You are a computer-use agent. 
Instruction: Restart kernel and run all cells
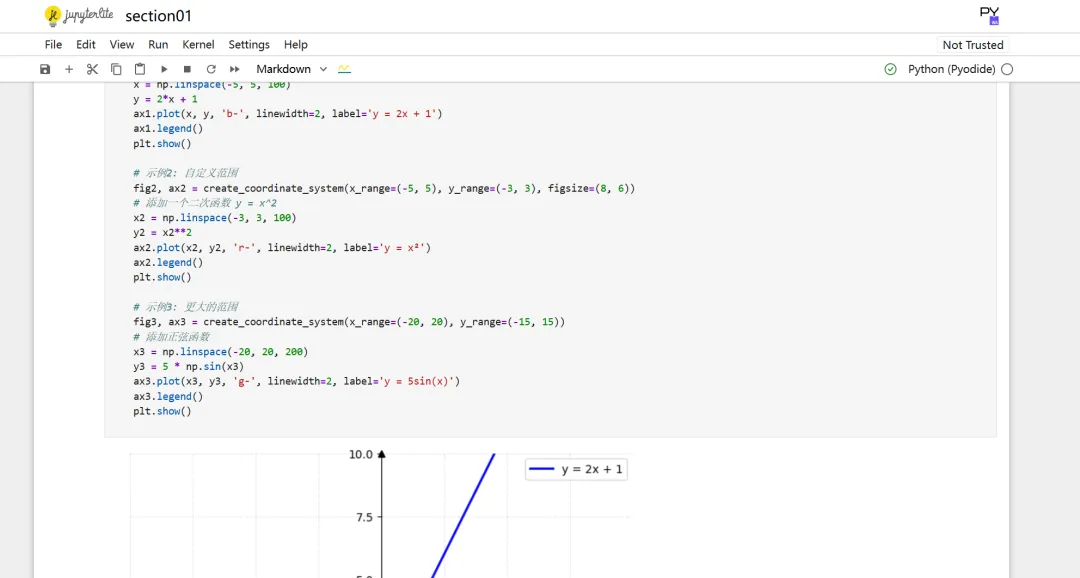tap(235, 69)
